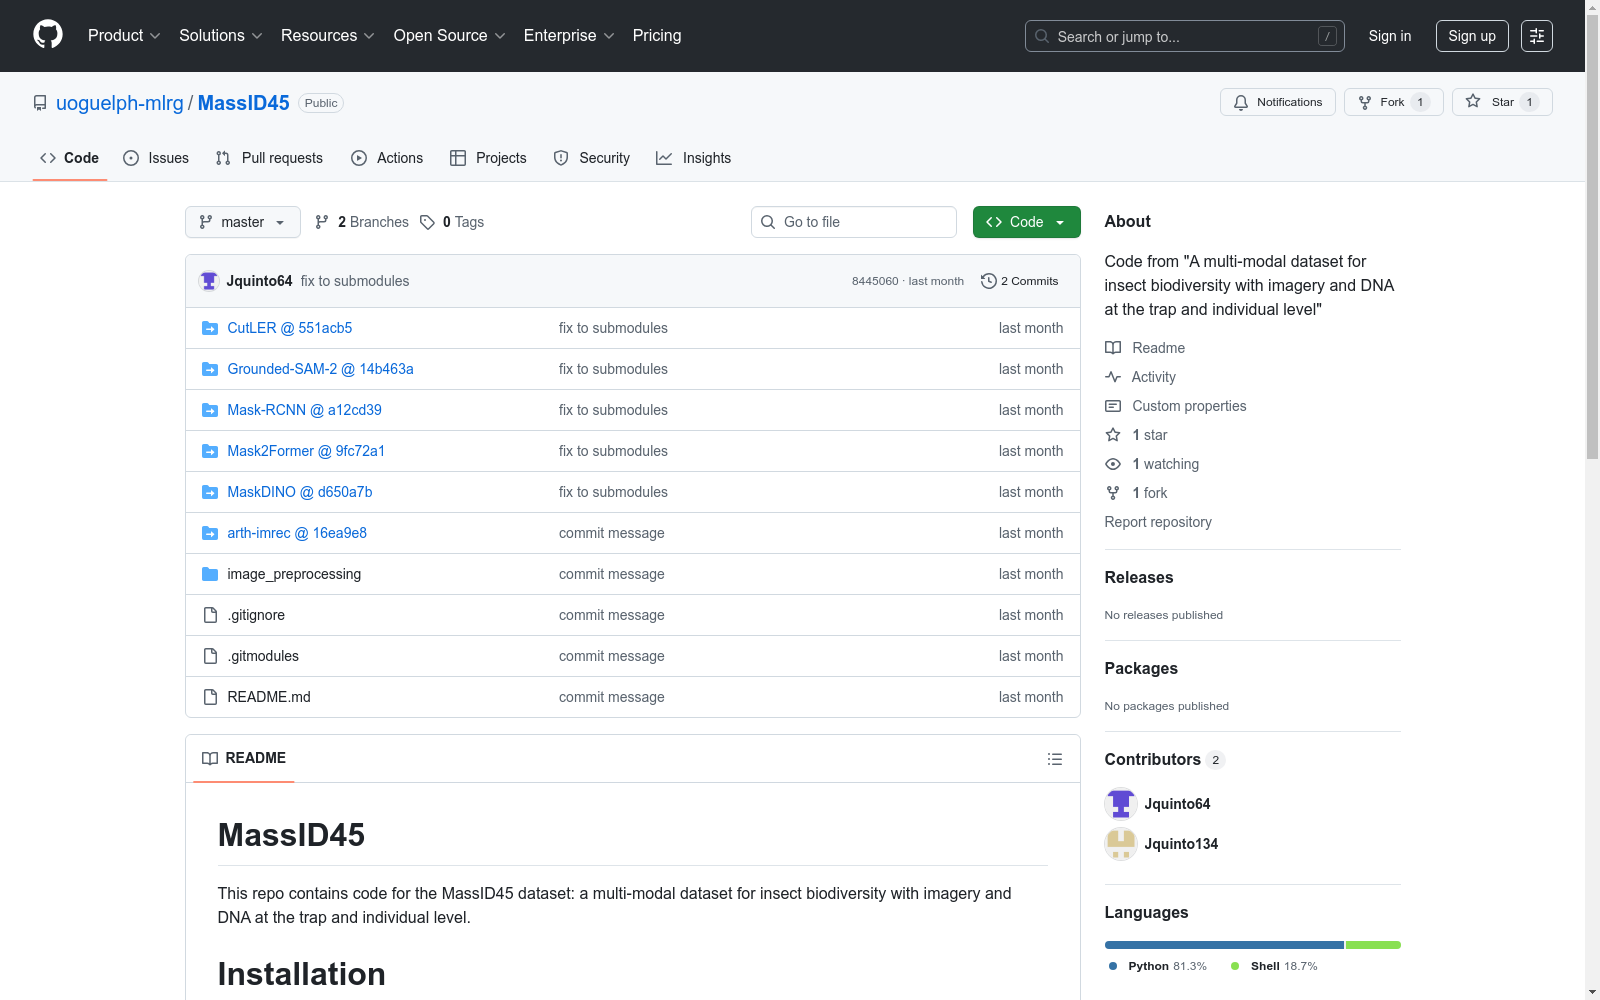
Task: Click the Report repository link
Action: point(1158,522)
